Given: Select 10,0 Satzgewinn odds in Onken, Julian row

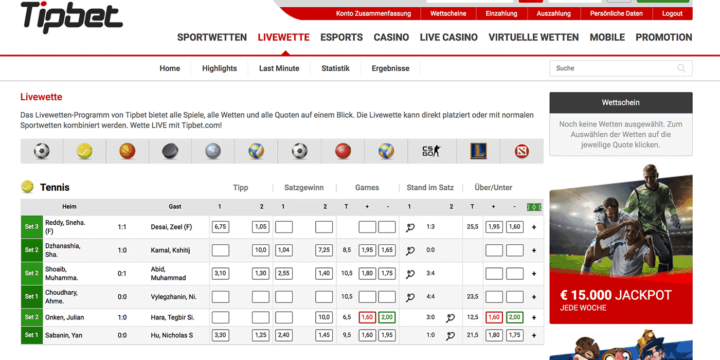Looking at the screenshot, I should click(324, 318).
